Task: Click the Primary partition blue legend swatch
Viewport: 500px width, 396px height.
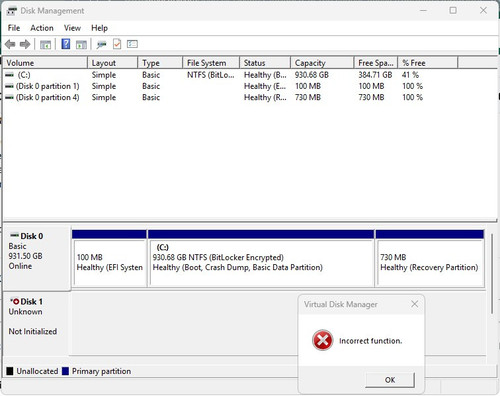Action: coord(65,371)
